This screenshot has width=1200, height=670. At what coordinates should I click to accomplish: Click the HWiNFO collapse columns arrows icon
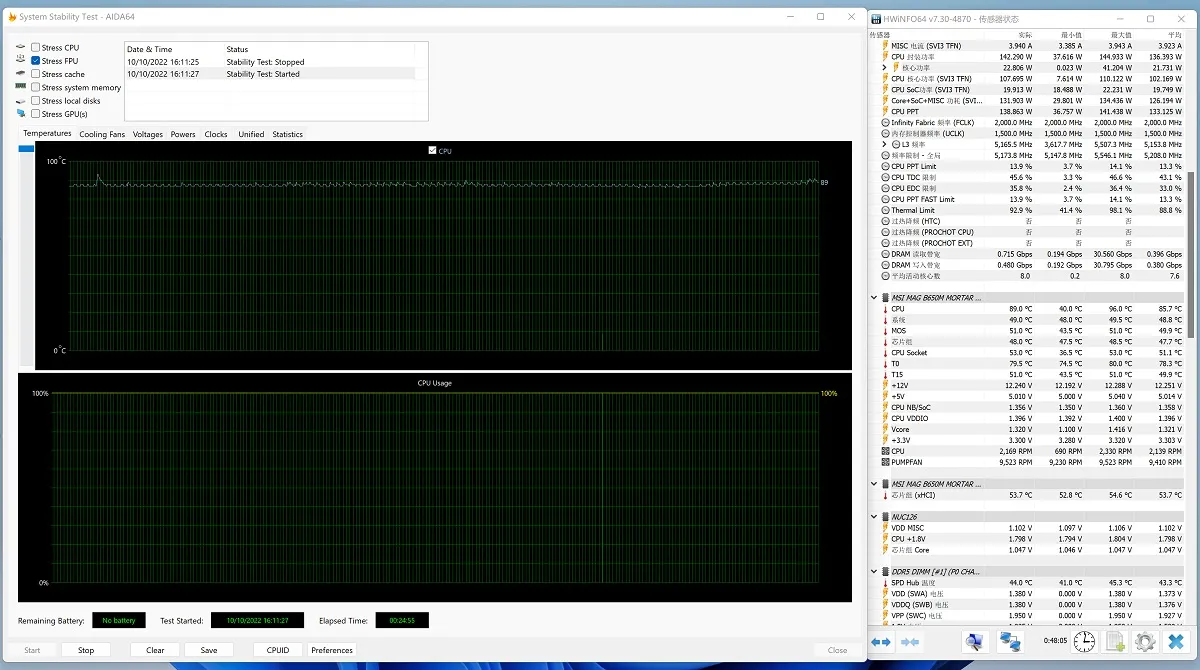tap(910, 641)
